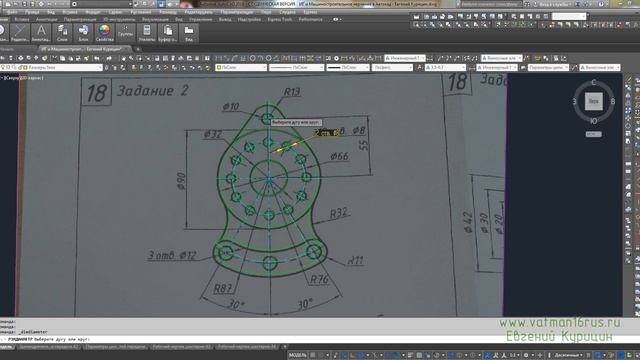Click the Save icon in quick access toolbar
Image resolution: width=640 pixels, height=360 pixels.
tap(25, 4)
